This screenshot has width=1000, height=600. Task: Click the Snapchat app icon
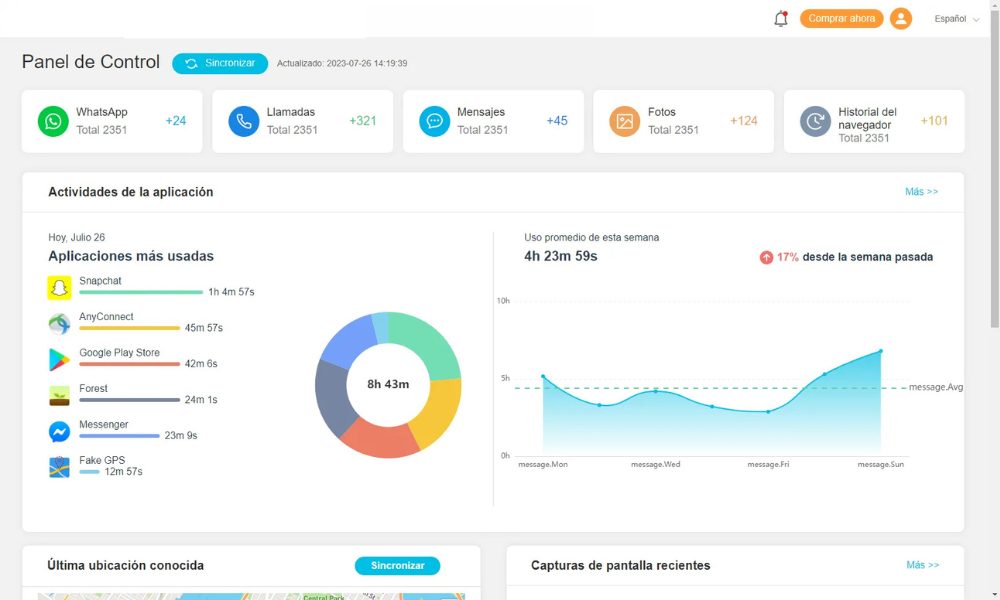(x=60, y=288)
